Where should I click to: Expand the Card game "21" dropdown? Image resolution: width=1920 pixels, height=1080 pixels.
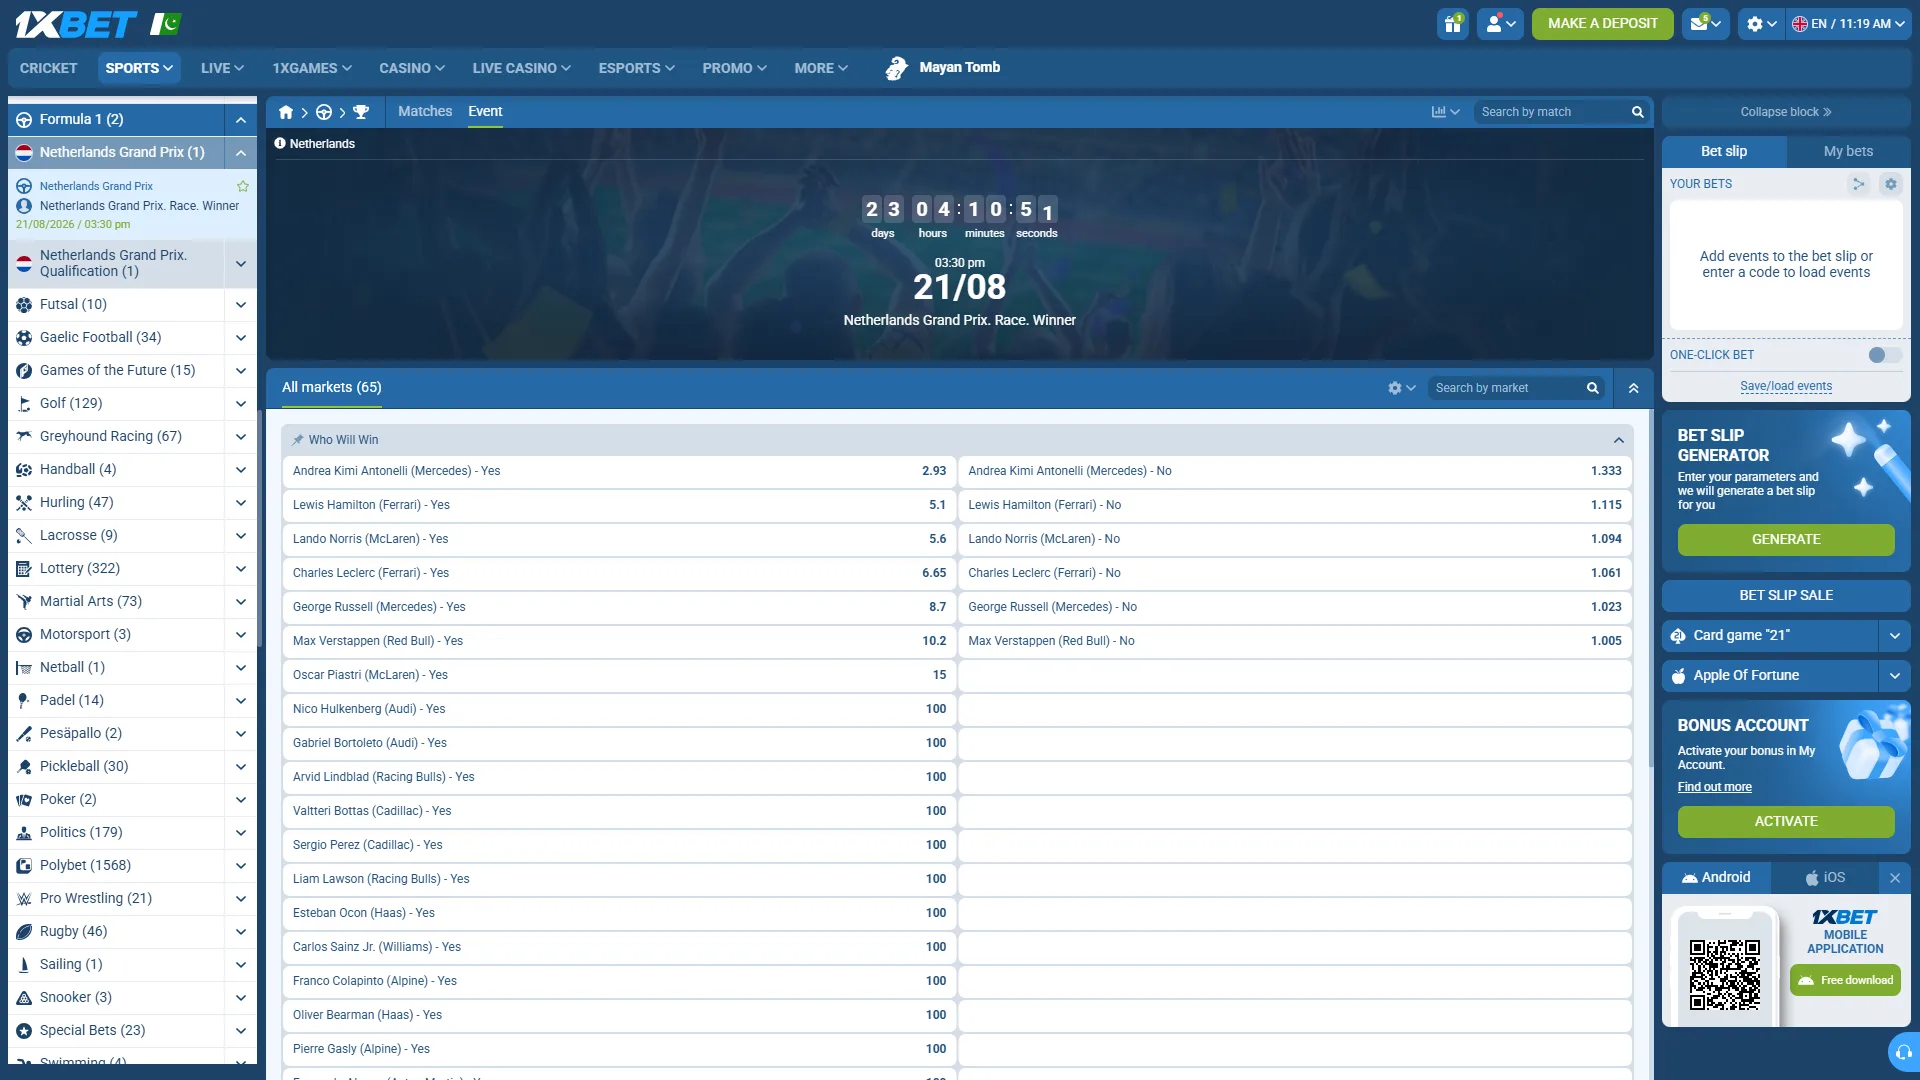tap(1895, 636)
